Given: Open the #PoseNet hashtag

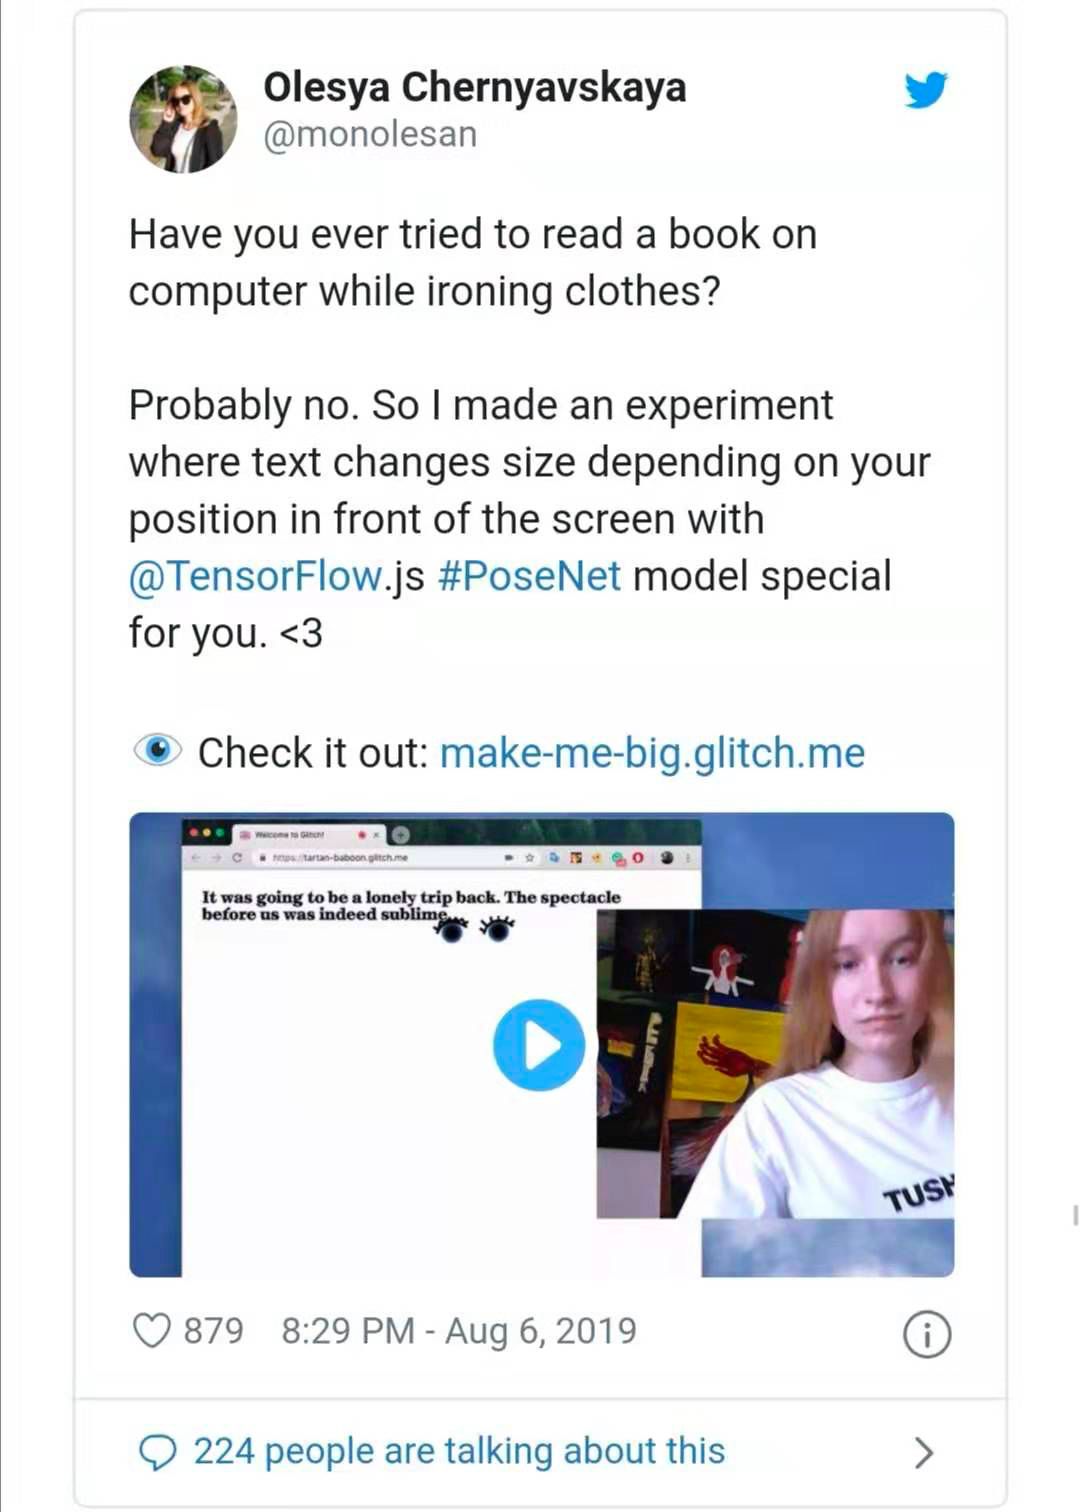Looking at the screenshot, I should [529, 577].
